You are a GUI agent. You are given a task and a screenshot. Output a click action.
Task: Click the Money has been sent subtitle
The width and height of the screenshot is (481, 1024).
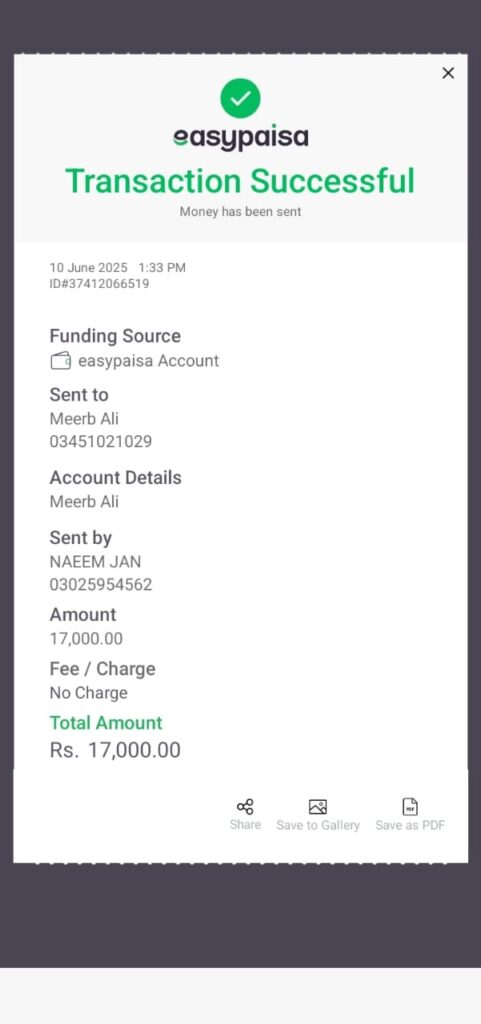tap(240, 212)
